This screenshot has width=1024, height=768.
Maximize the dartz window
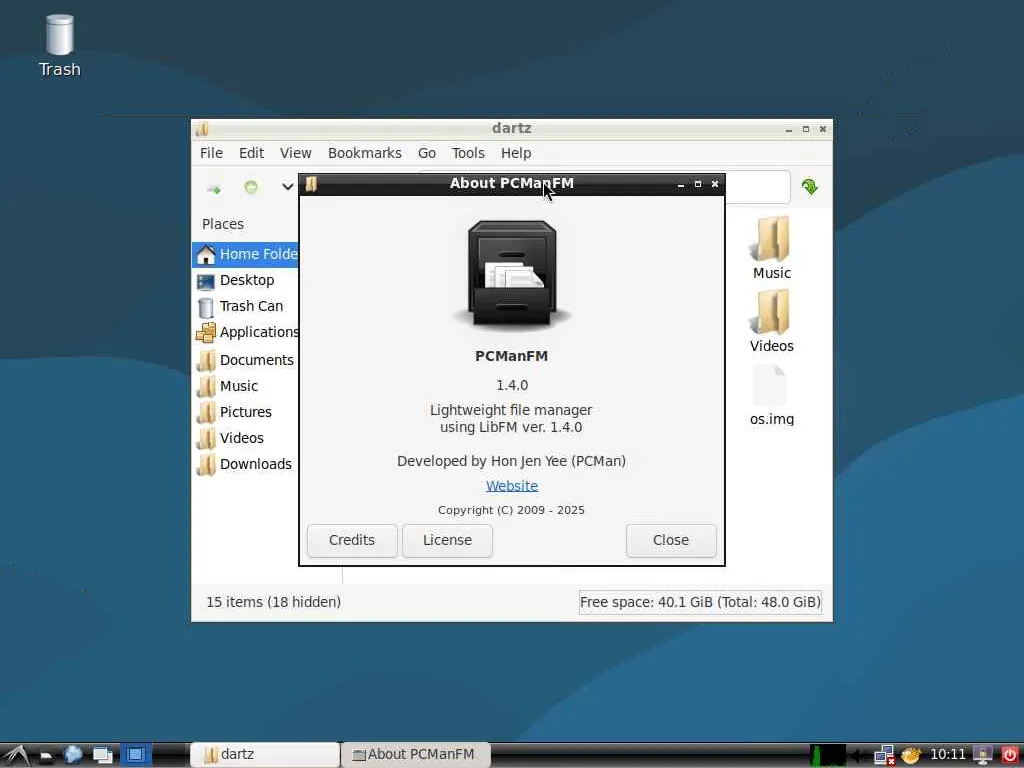[806, 129]
